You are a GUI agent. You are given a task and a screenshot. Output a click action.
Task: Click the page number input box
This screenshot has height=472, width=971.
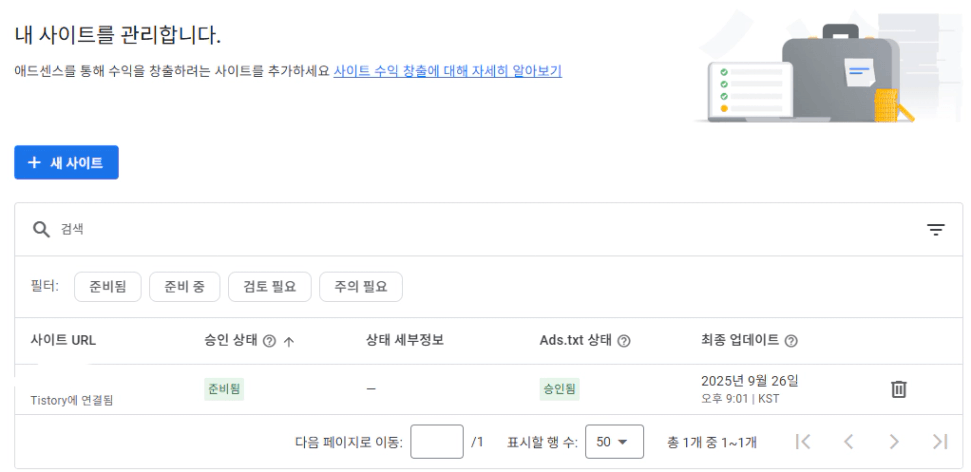(x=437, y=441)
